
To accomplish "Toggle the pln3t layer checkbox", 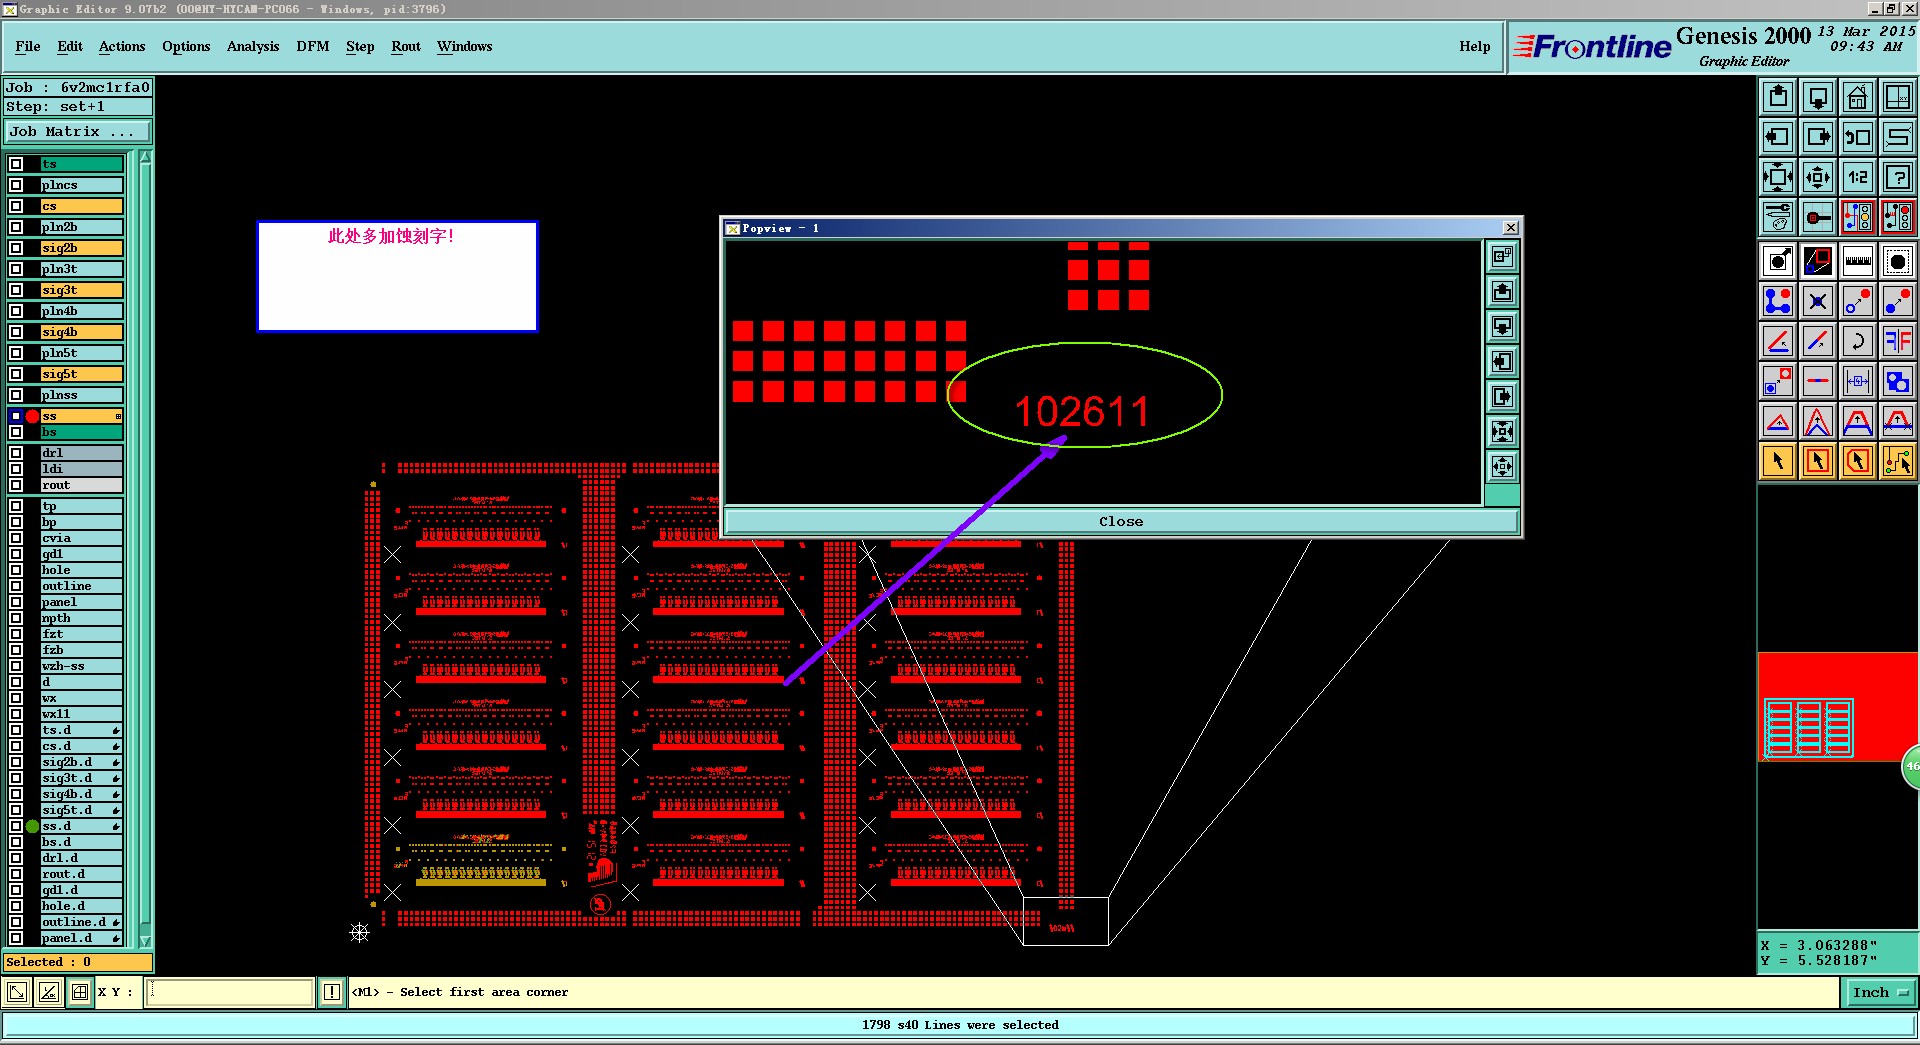I will tap(16, 269).
